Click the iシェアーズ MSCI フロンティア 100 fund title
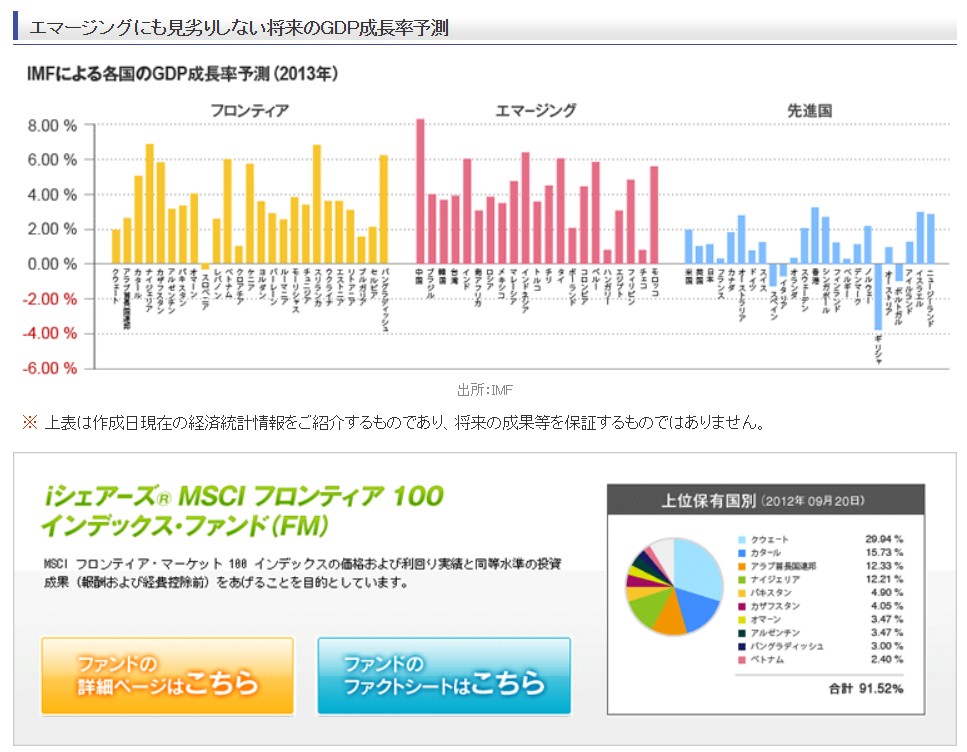Image resolution: width=967 pixels, height=752 pixels. tap(243, 511)
